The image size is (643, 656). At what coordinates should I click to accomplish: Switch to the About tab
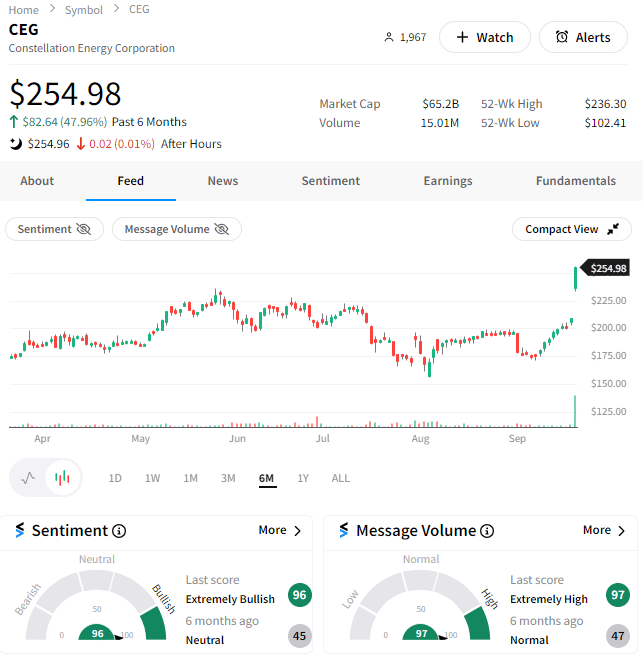[37, 181]
